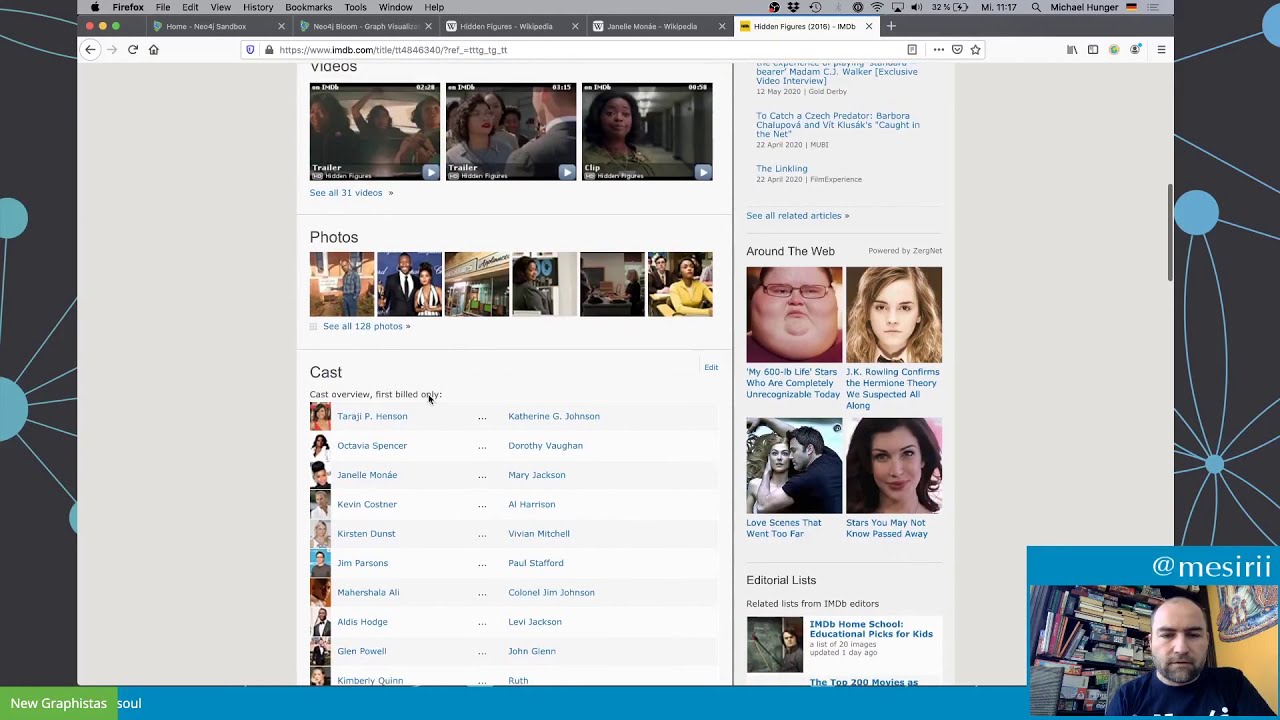Play the second trailer video
1280x720 pixels.
click(x=510, y=132)
